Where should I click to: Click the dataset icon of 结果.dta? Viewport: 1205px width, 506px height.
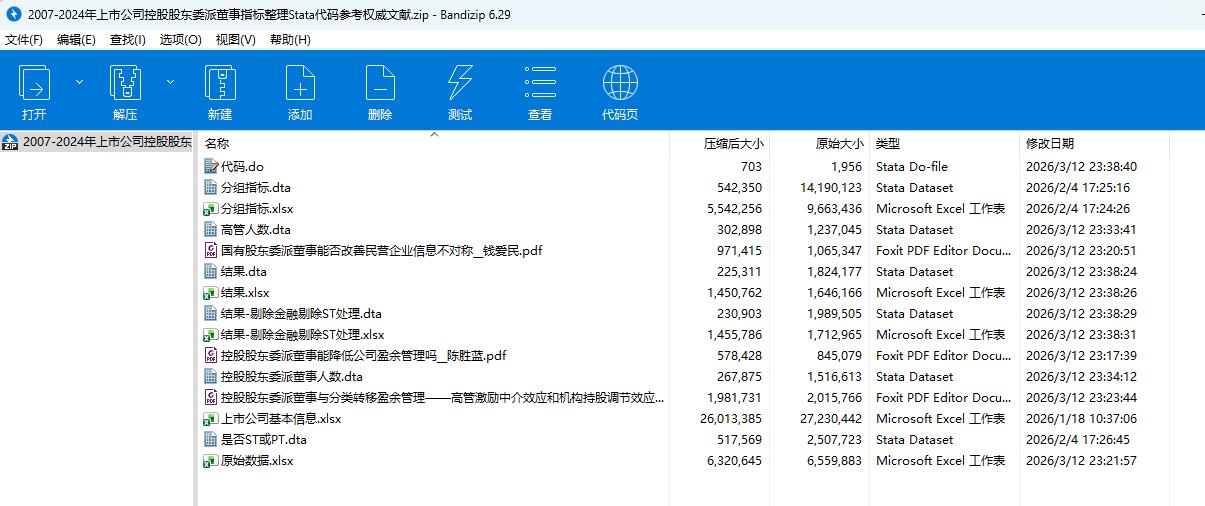click(x=210, y=272)
